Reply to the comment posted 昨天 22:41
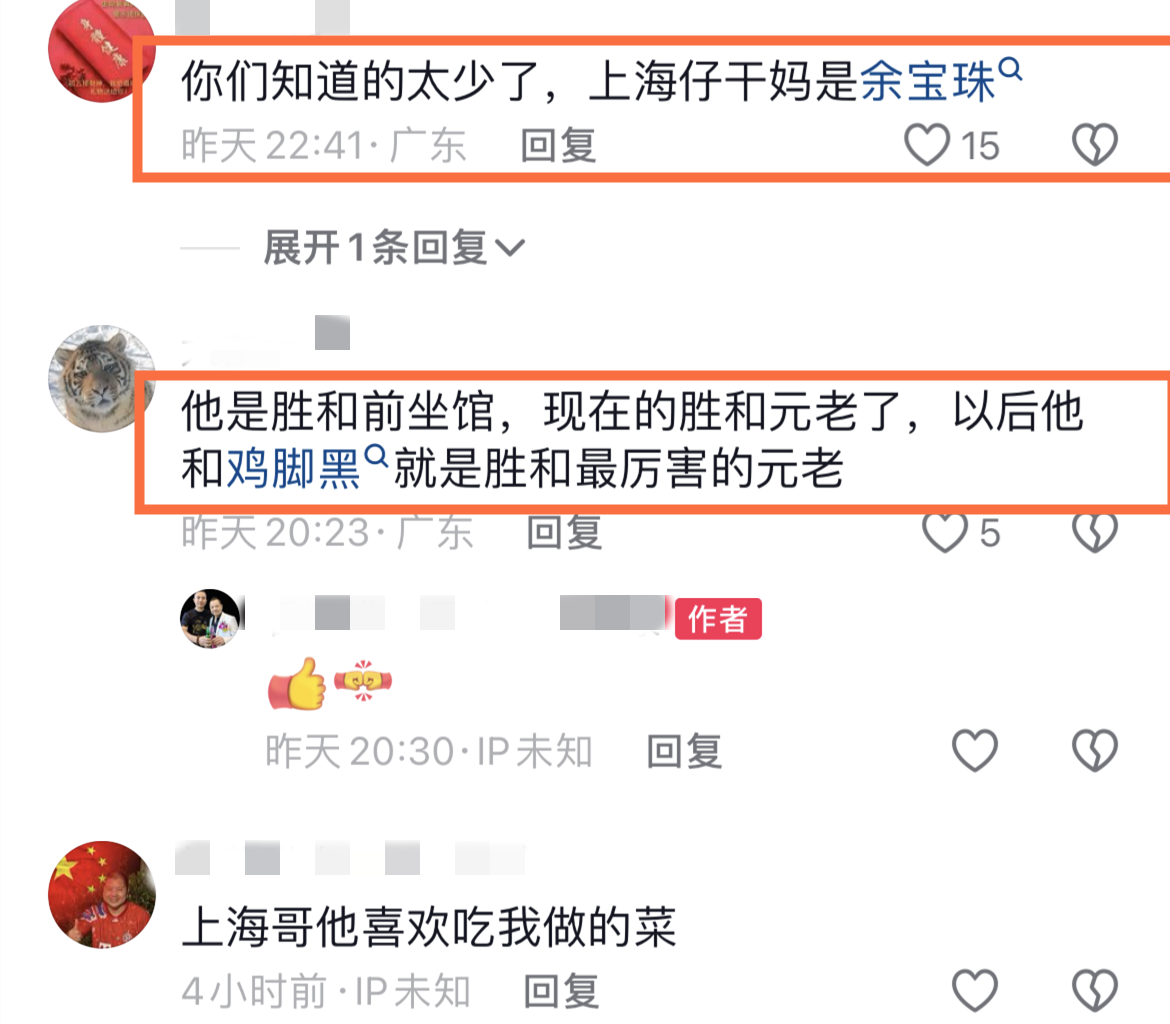The height and width of the screenshot is (1024, 1170). (x=558, y=146)
